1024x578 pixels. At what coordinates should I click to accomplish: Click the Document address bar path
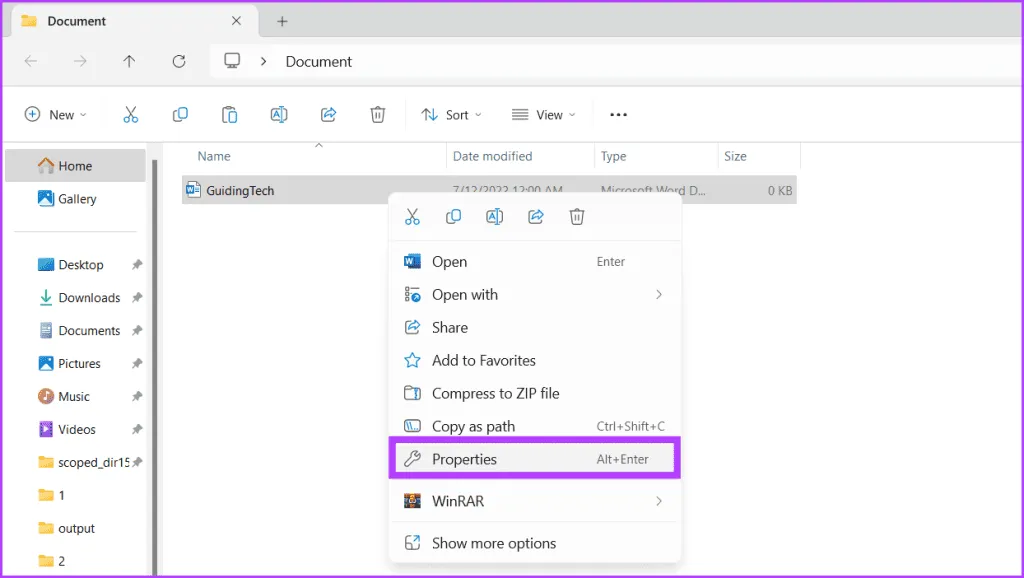(x=319, y=62)
